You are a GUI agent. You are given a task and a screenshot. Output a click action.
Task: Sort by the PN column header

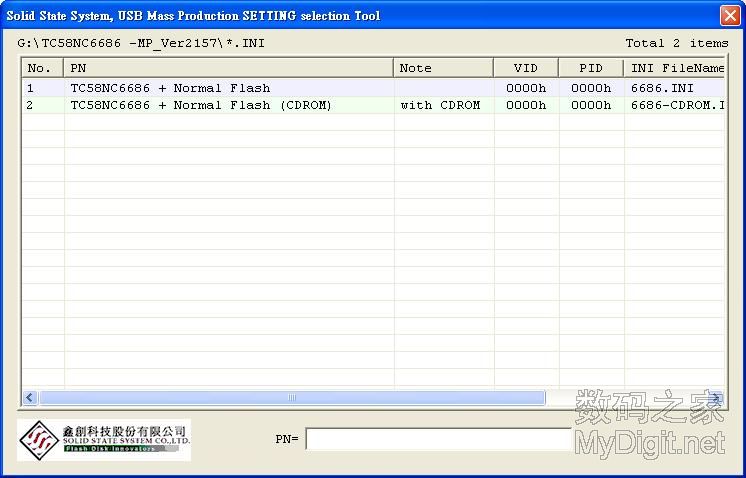pos(228,68)
